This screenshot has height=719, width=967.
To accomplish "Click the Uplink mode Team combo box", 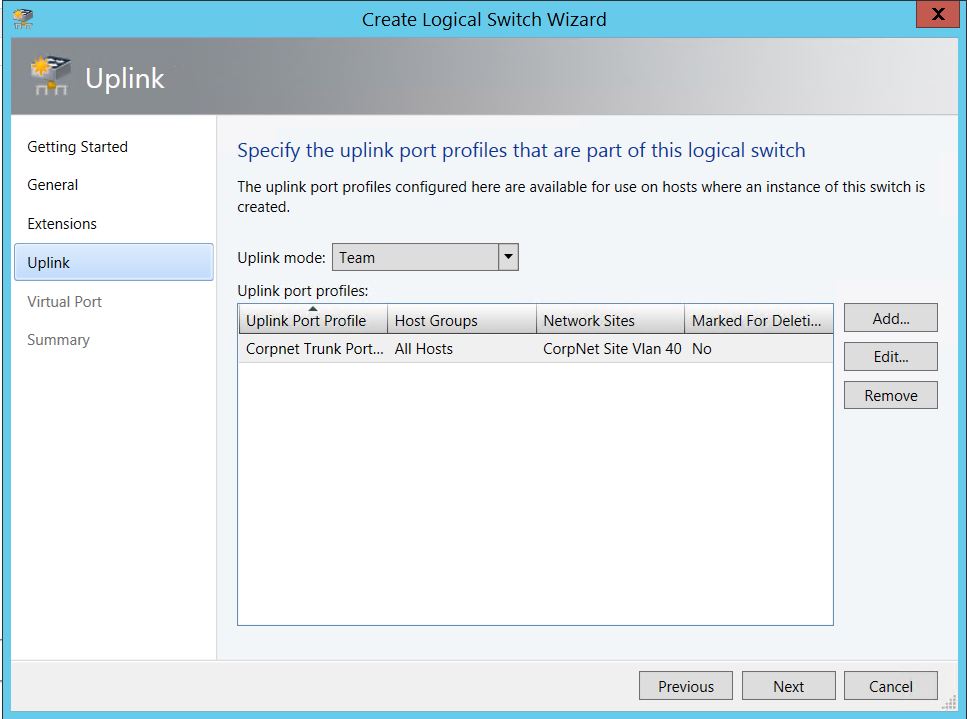I will coord(415,258).
